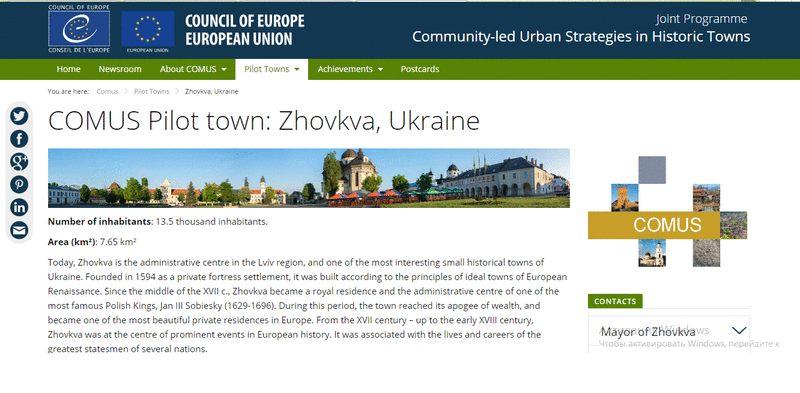Expand the Achievements dropdown menu

[x=350, y=69]
